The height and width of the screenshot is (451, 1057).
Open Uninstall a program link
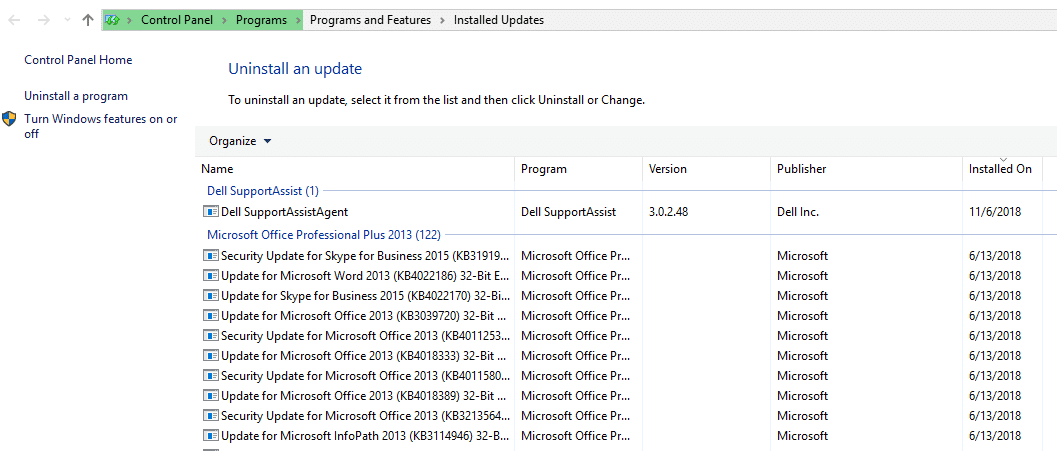pos(76,96)
